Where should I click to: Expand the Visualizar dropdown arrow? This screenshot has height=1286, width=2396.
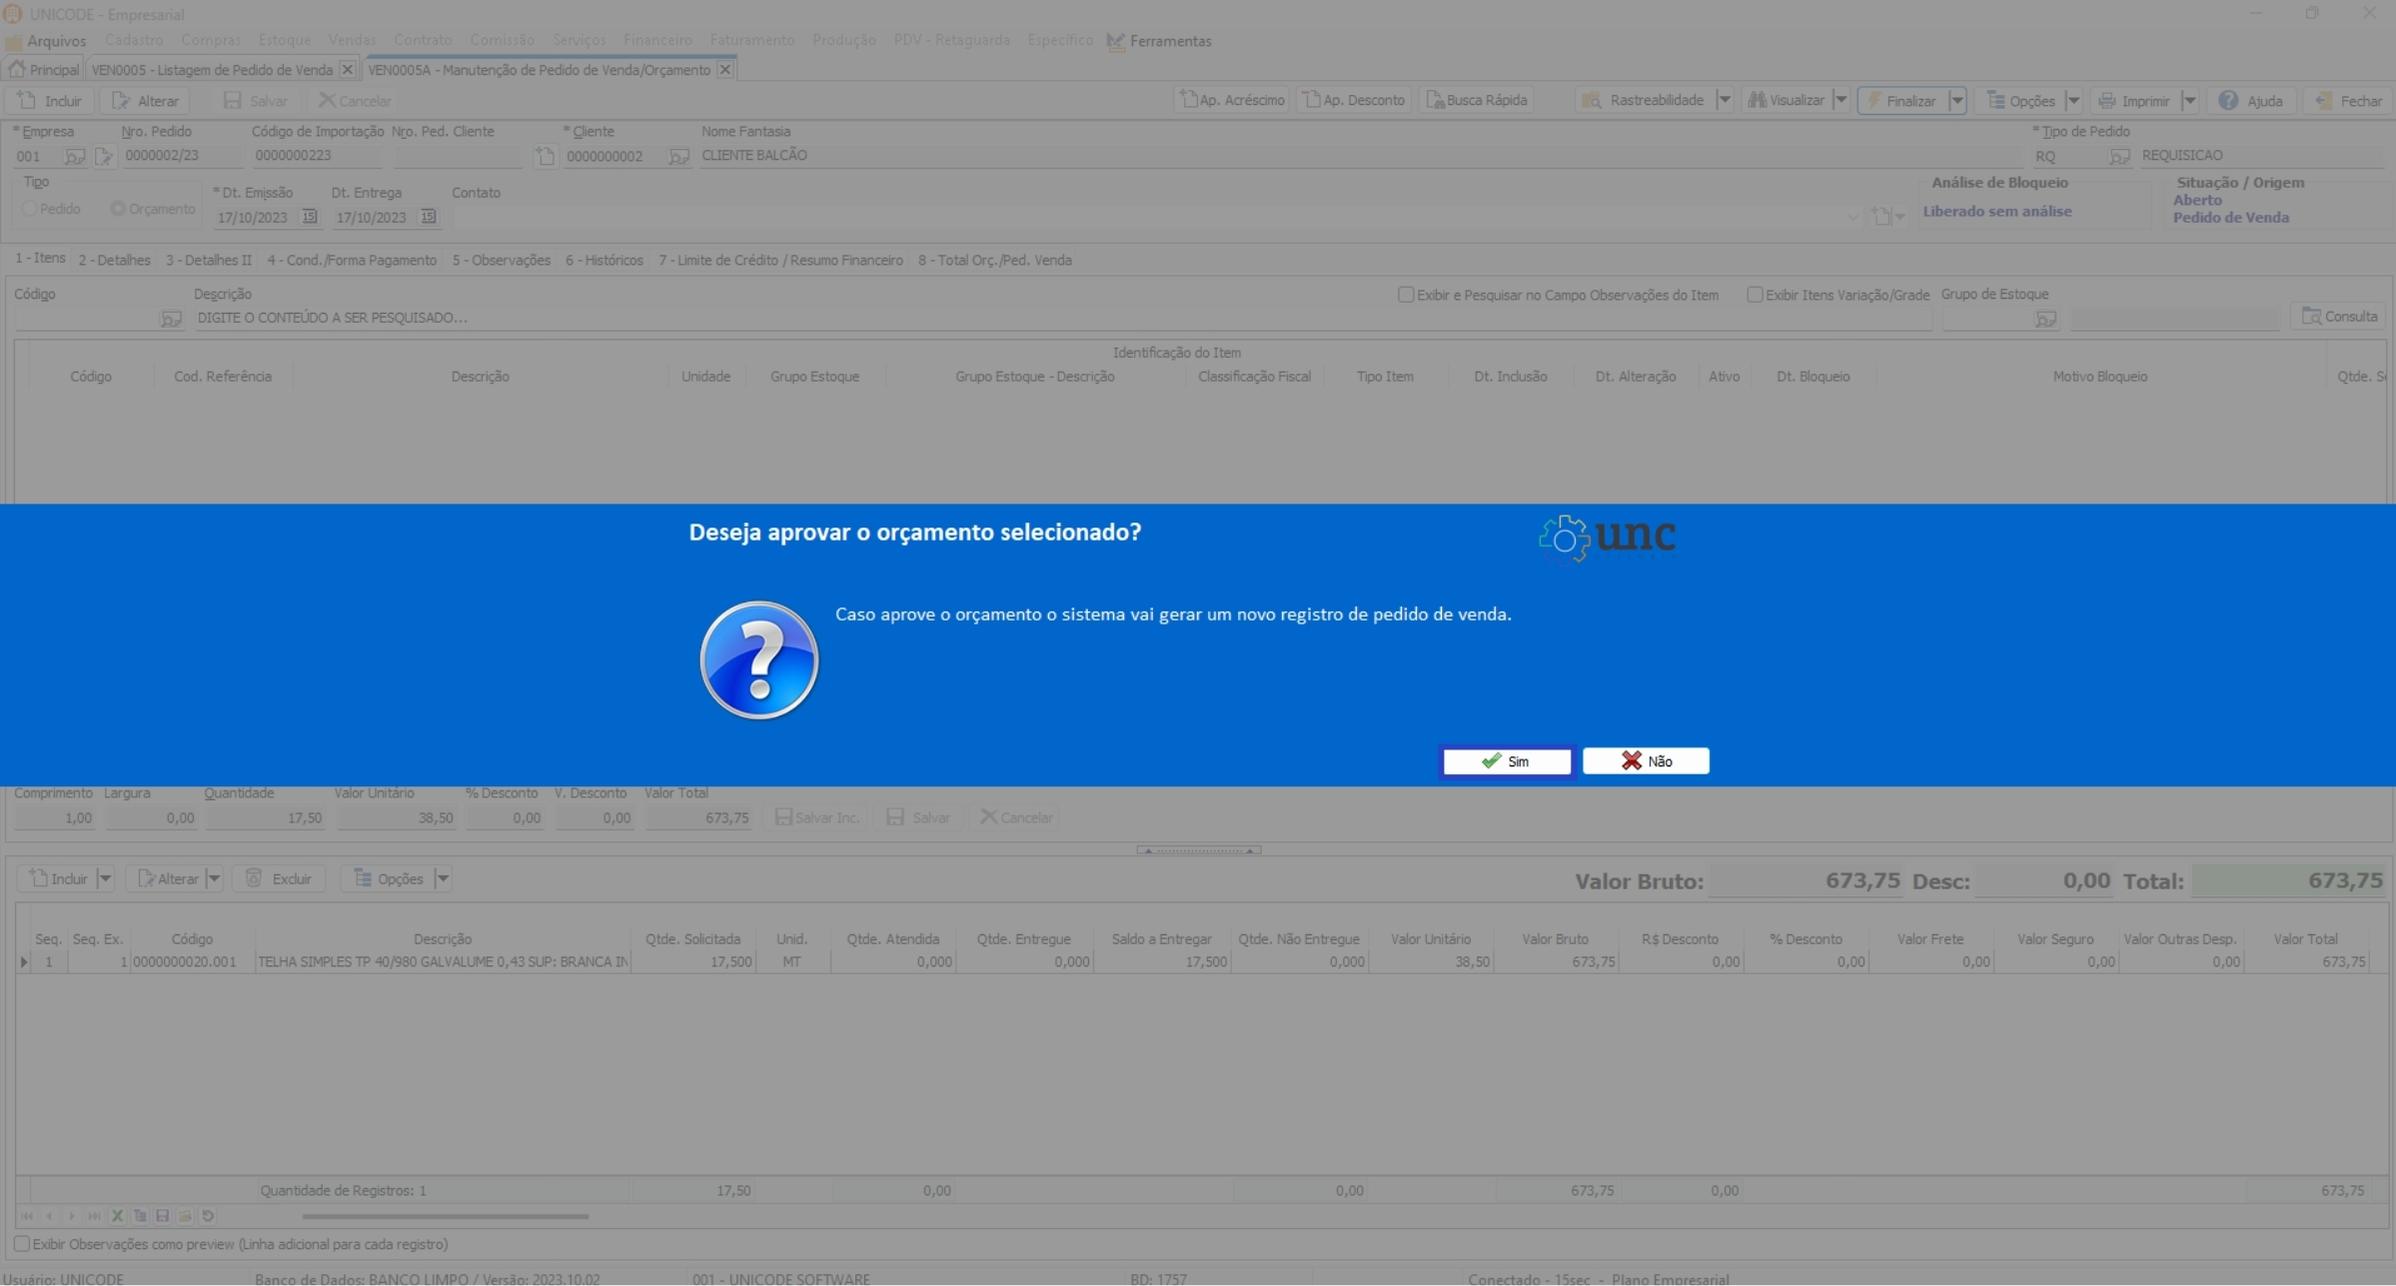click(1840, 100)
